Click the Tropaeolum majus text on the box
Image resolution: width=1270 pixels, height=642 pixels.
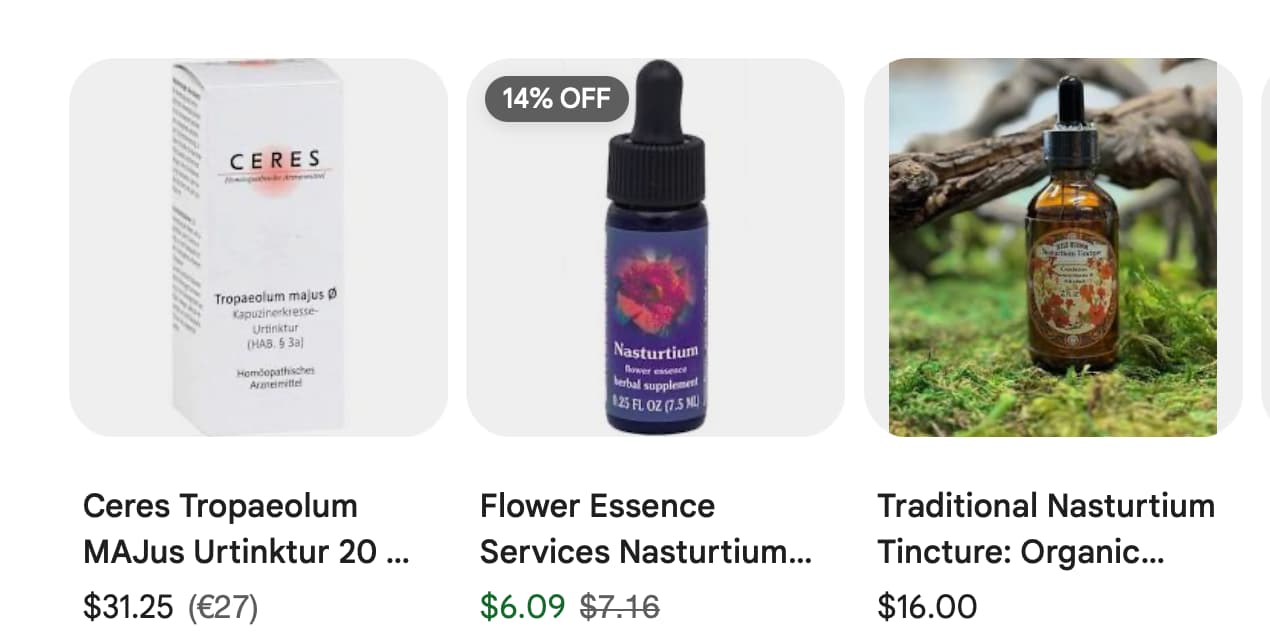(x=275, y=298)
